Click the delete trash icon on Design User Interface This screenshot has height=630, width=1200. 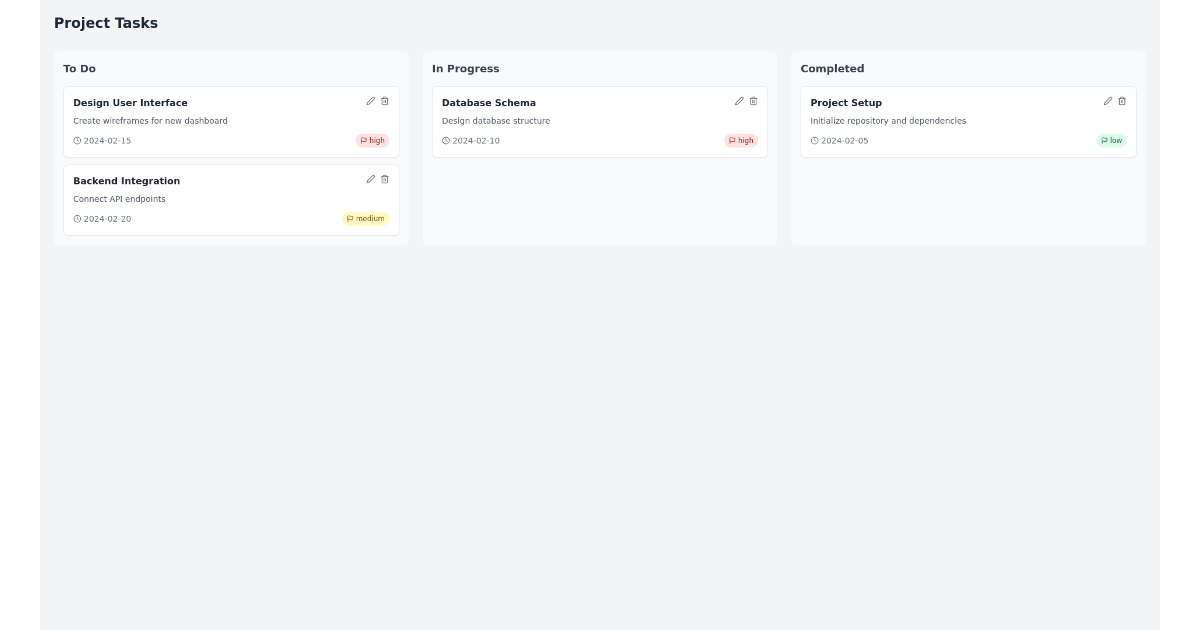(385, 101)
